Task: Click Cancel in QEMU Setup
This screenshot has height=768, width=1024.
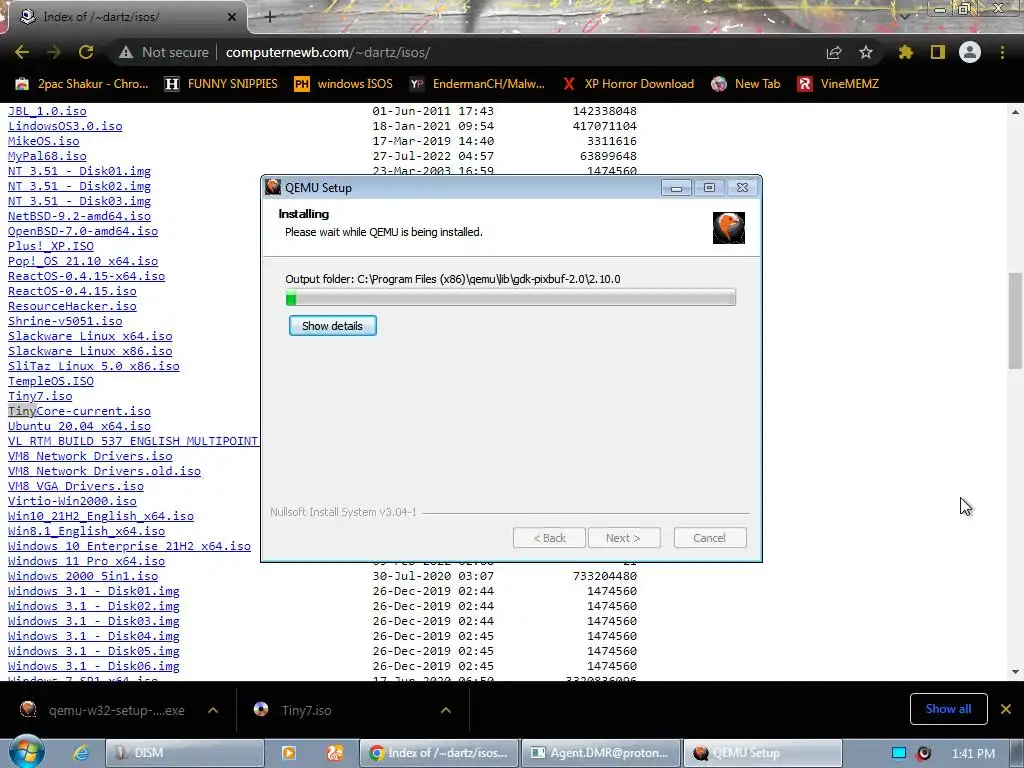Action: tap(710, 538)
